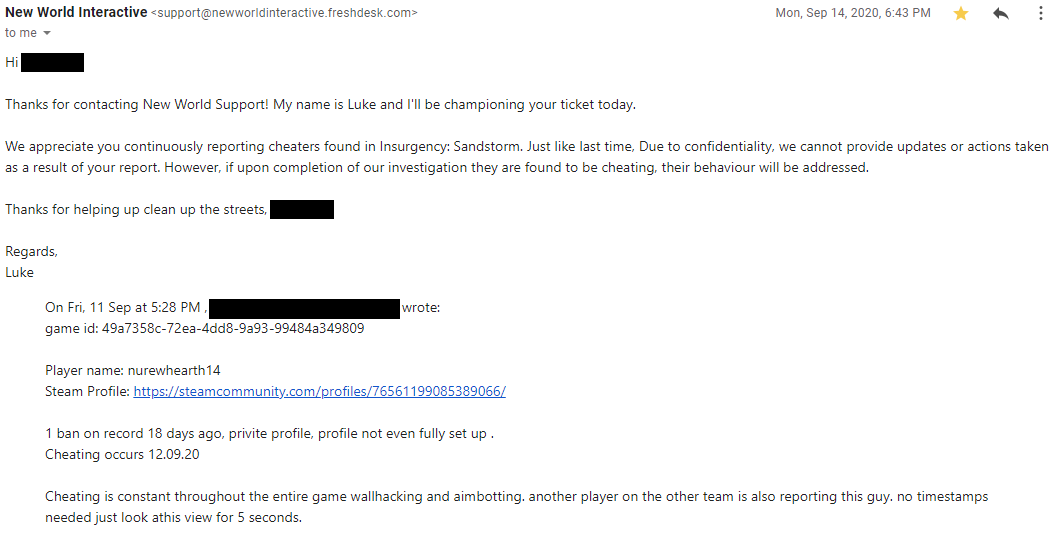The image size is (1061, 537).
Task: Expand the "to me" recipient details arrow
Action: pyautogui.click(x=47, y=33)
